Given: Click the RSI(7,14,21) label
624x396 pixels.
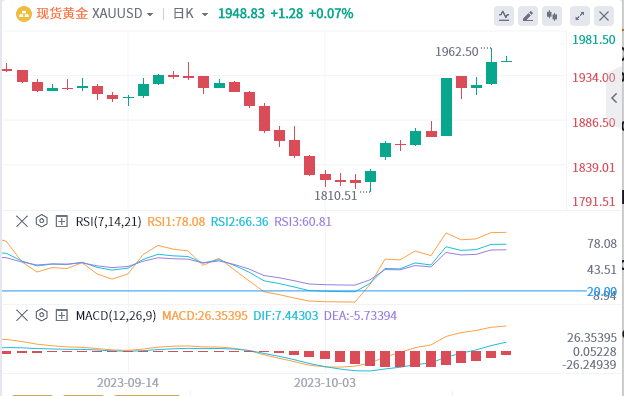Looking at the screenshot, I should pyautogui.click(x=108, y=222).
